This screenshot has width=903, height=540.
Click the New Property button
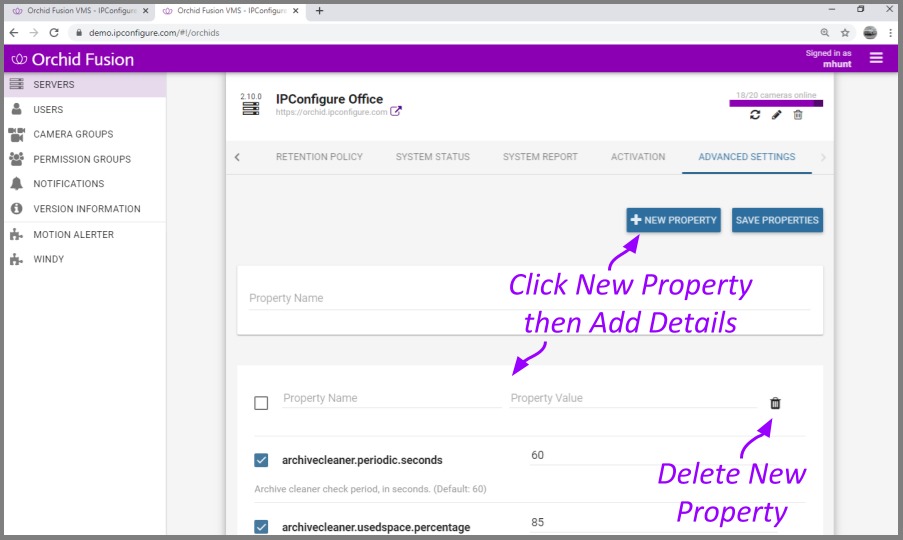coord(673,220)
